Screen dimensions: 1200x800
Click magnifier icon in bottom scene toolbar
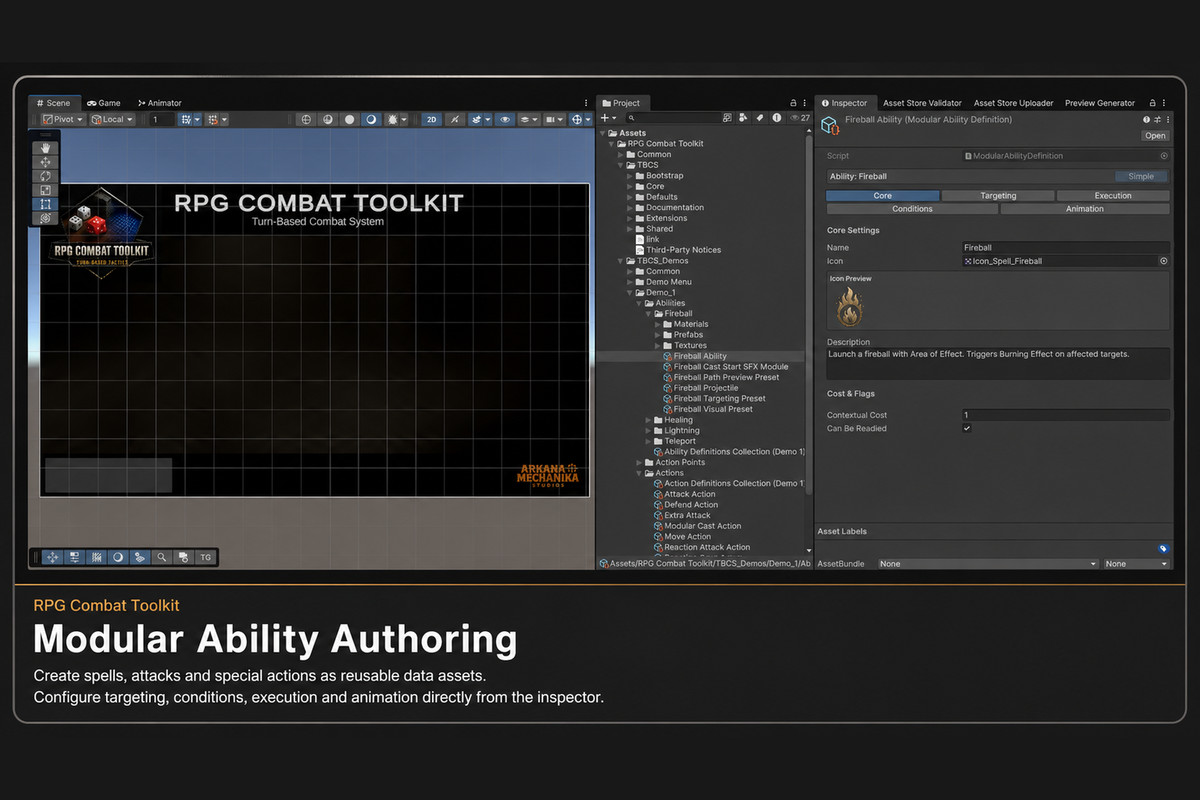point(161,557)
